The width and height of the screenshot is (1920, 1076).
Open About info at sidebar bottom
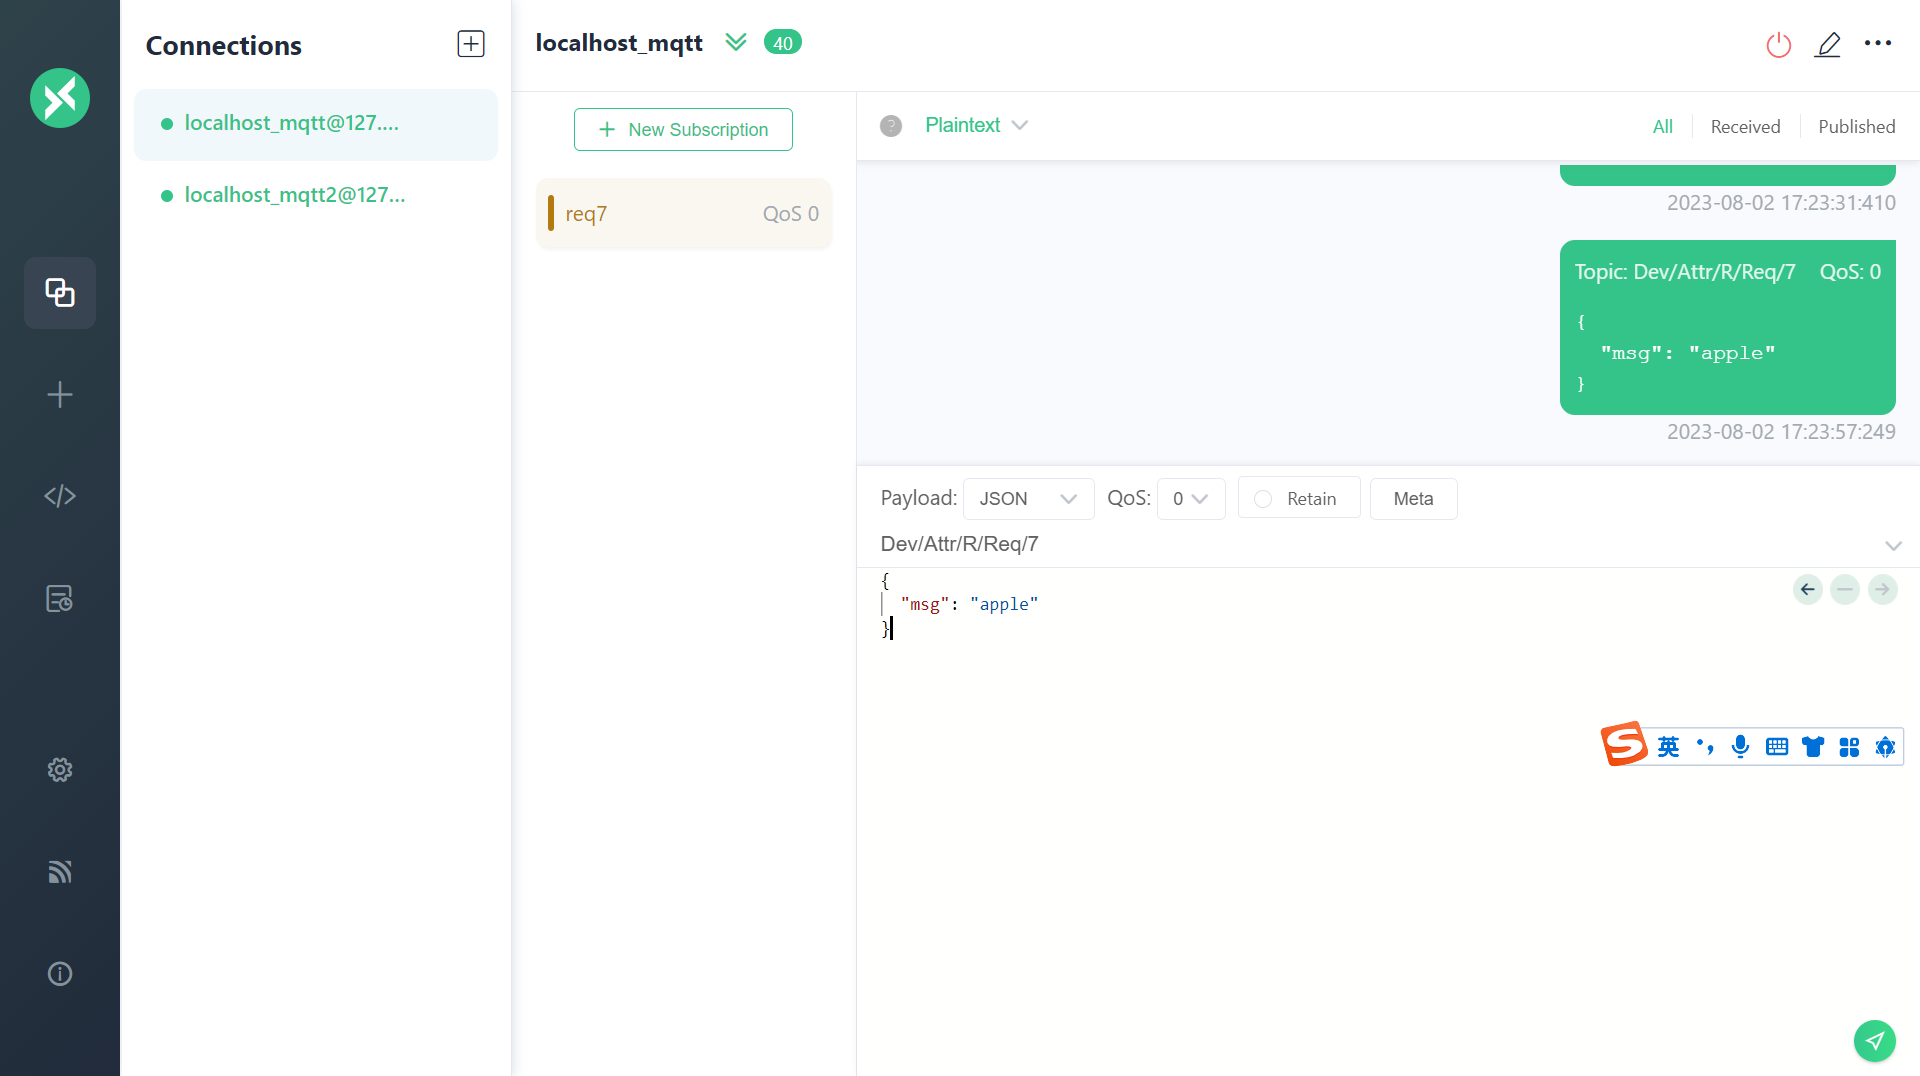pyautogui.click(x=59, y=973)
